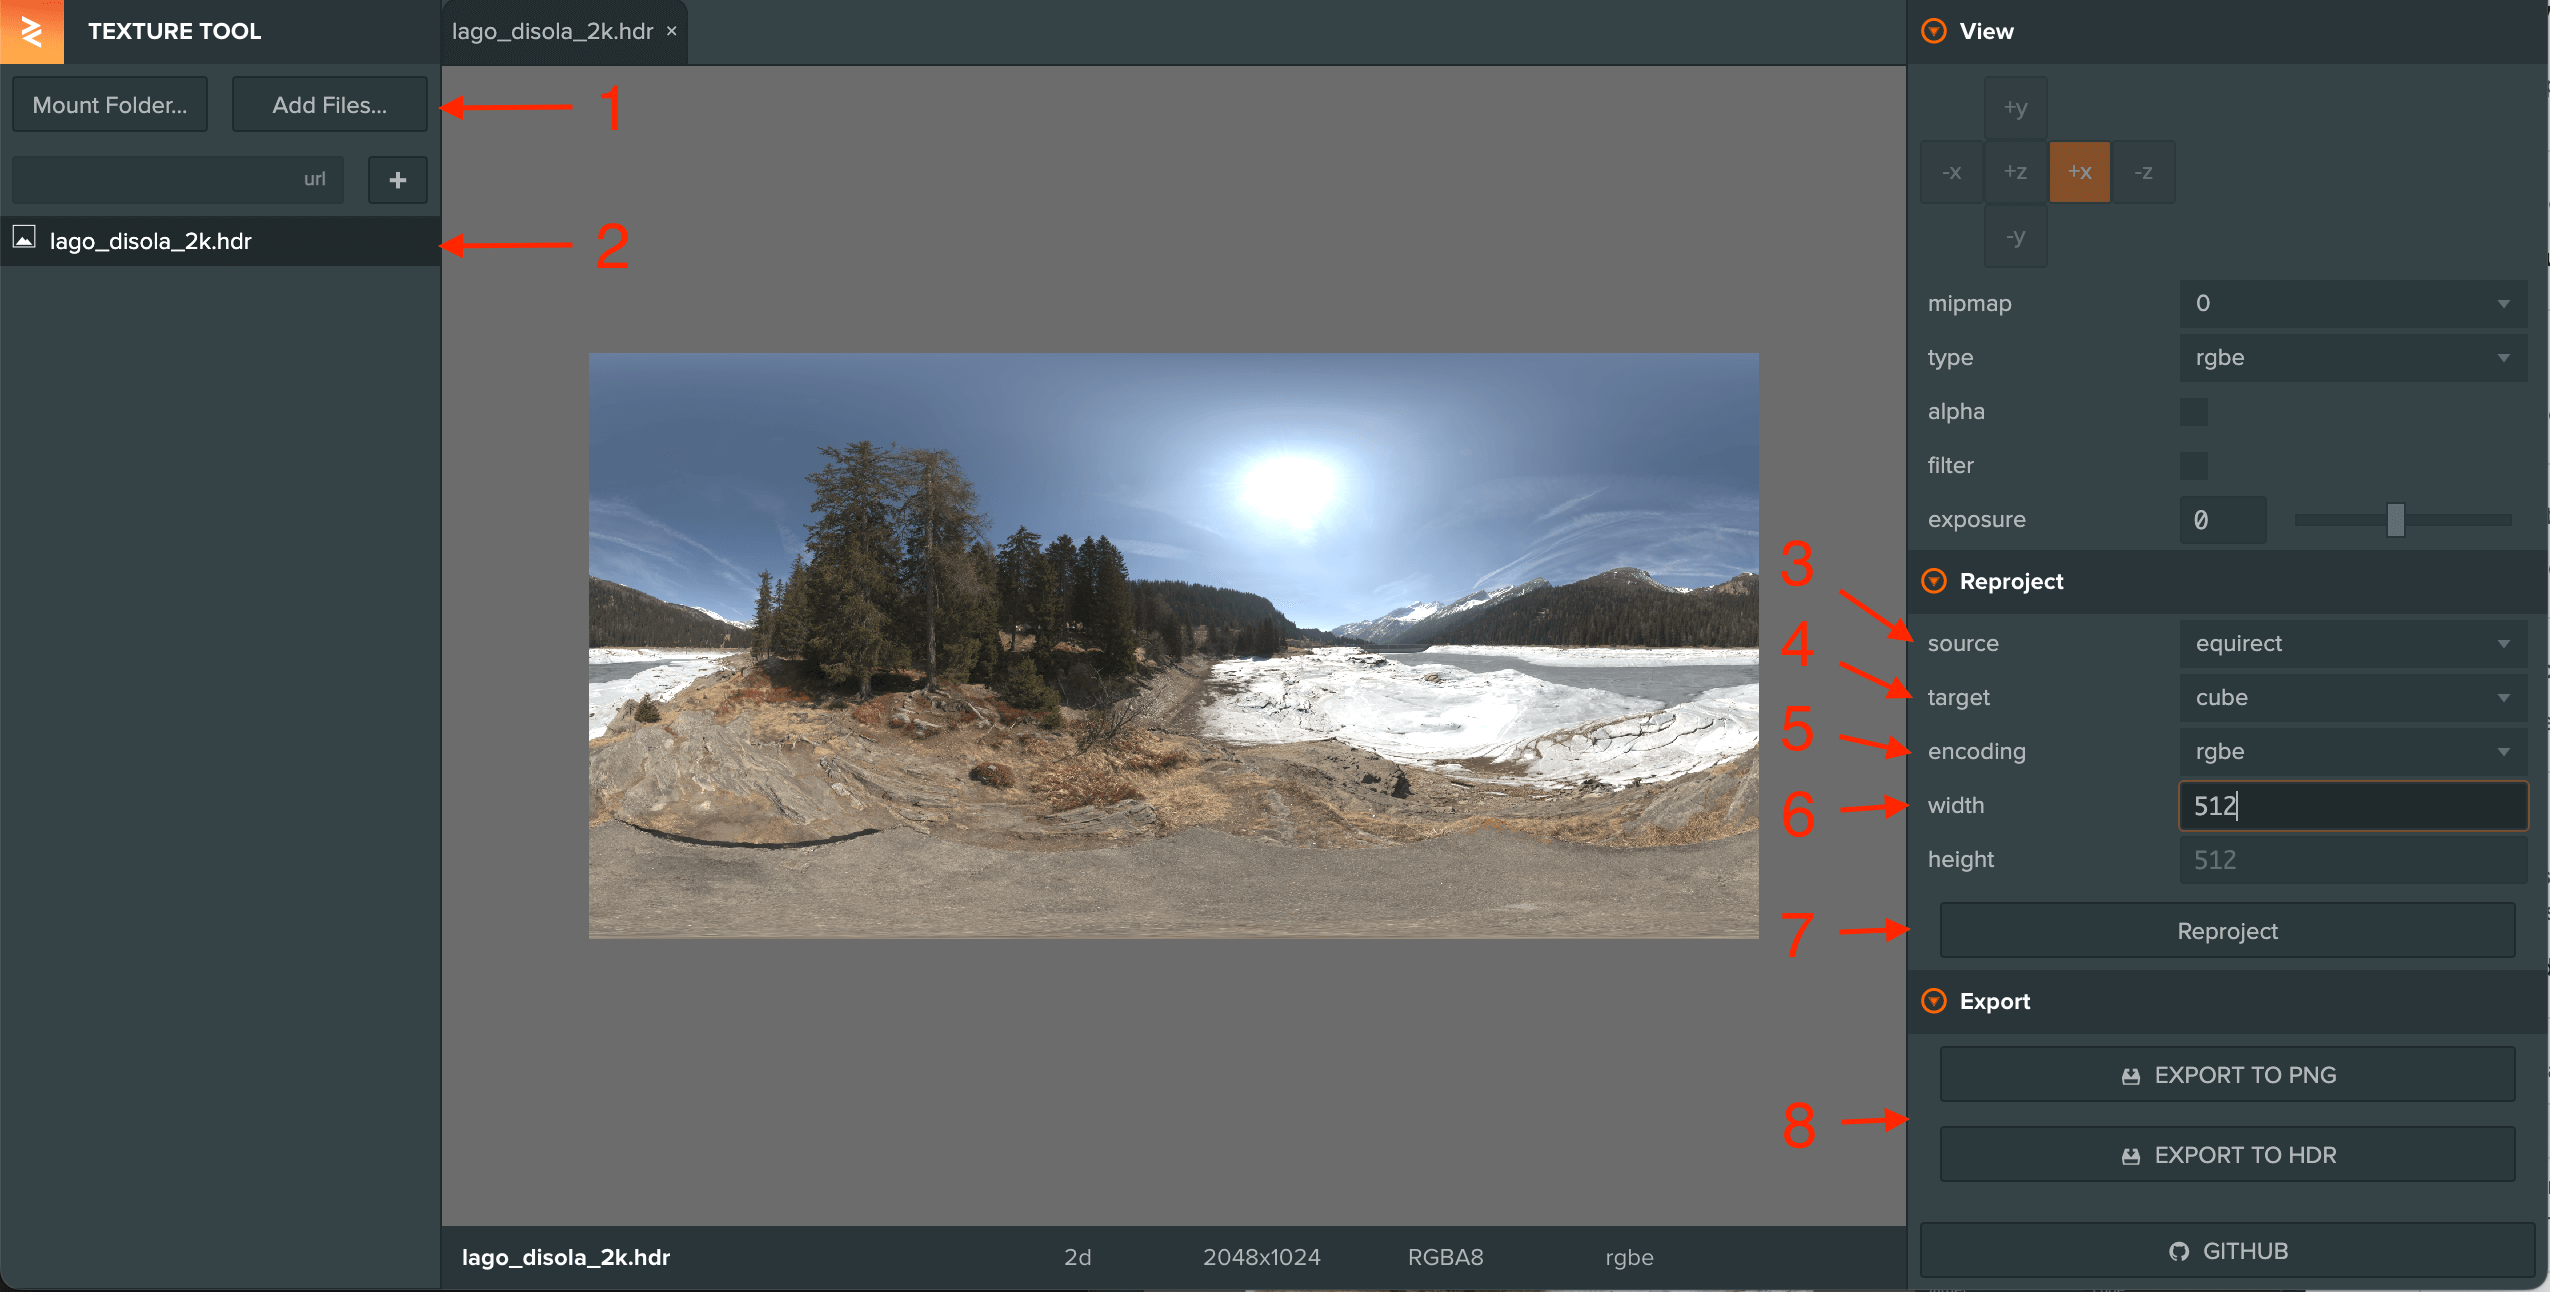Click EXPORT TO HDR button
Screen dimensions: 2550x1292
pos(2227,1155)
